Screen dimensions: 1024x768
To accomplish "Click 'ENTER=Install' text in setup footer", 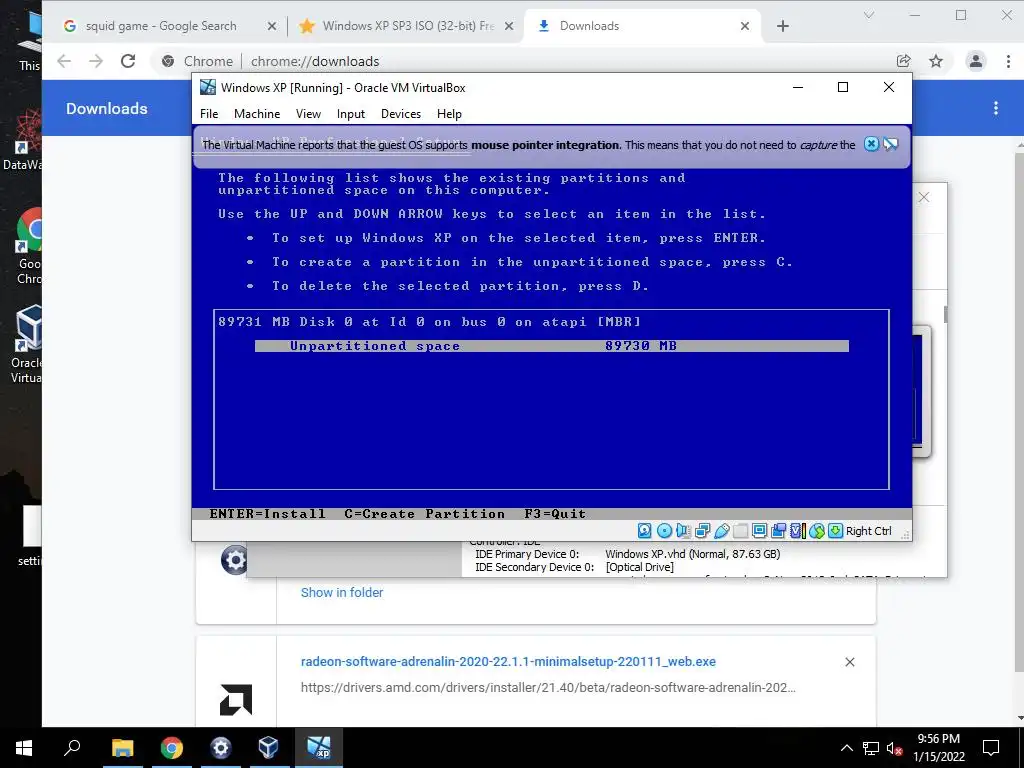I will click(x=267, y=514).
